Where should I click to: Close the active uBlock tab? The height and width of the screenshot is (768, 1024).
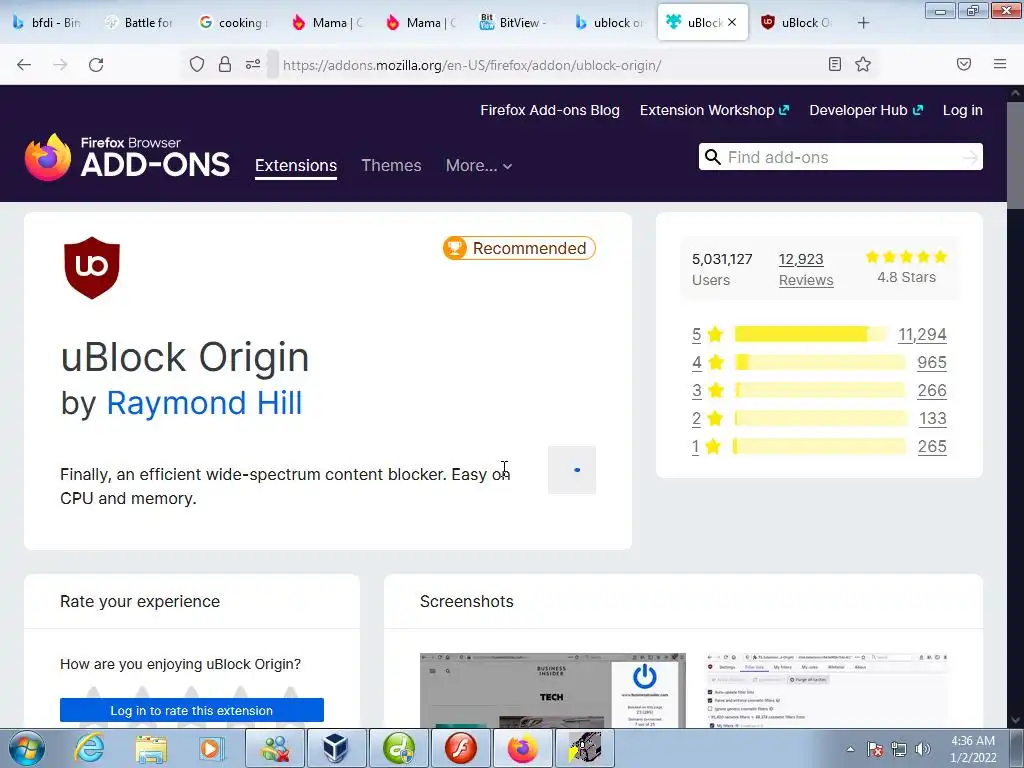pyautogui.click(x=732, y=22)
